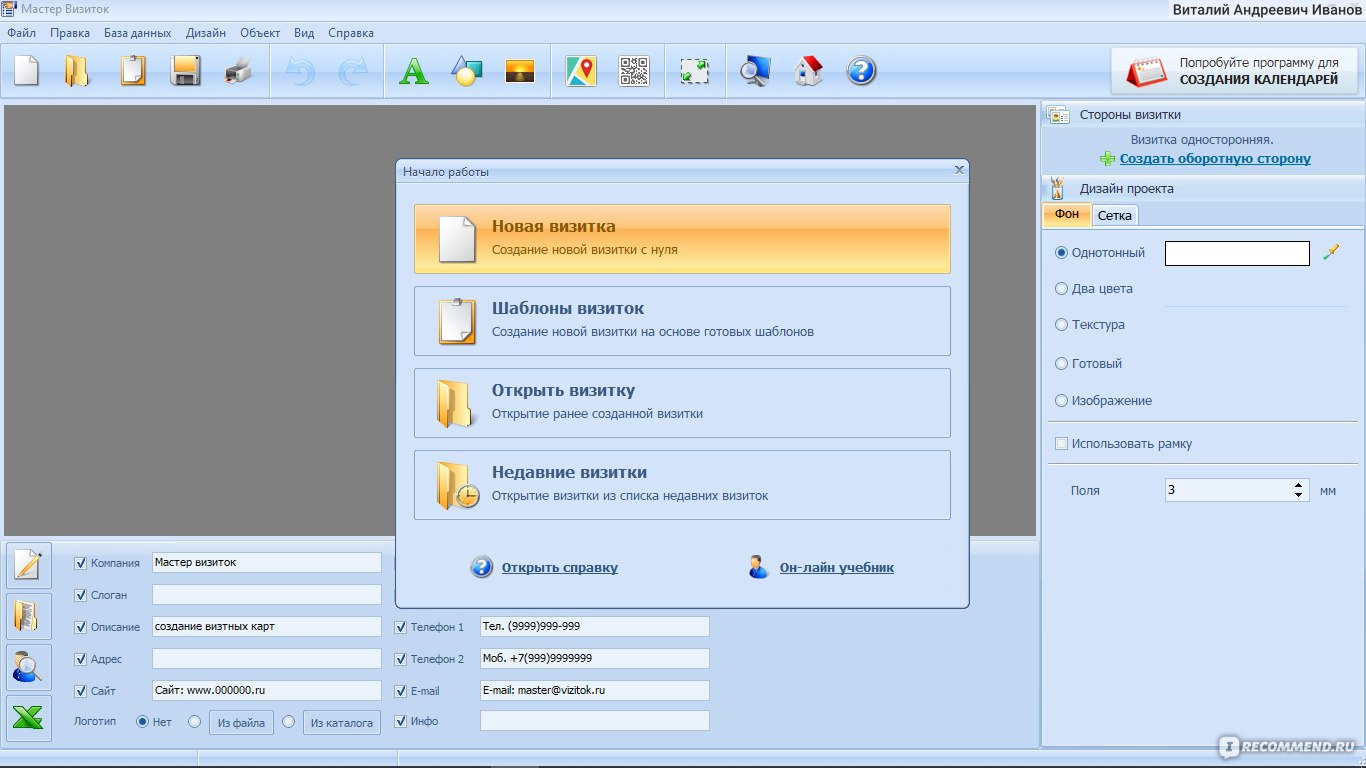The width and height of the screenshot is (1366, 768).
Task: Click the green resize arrows toolbar icon
Action: (694, 71)
